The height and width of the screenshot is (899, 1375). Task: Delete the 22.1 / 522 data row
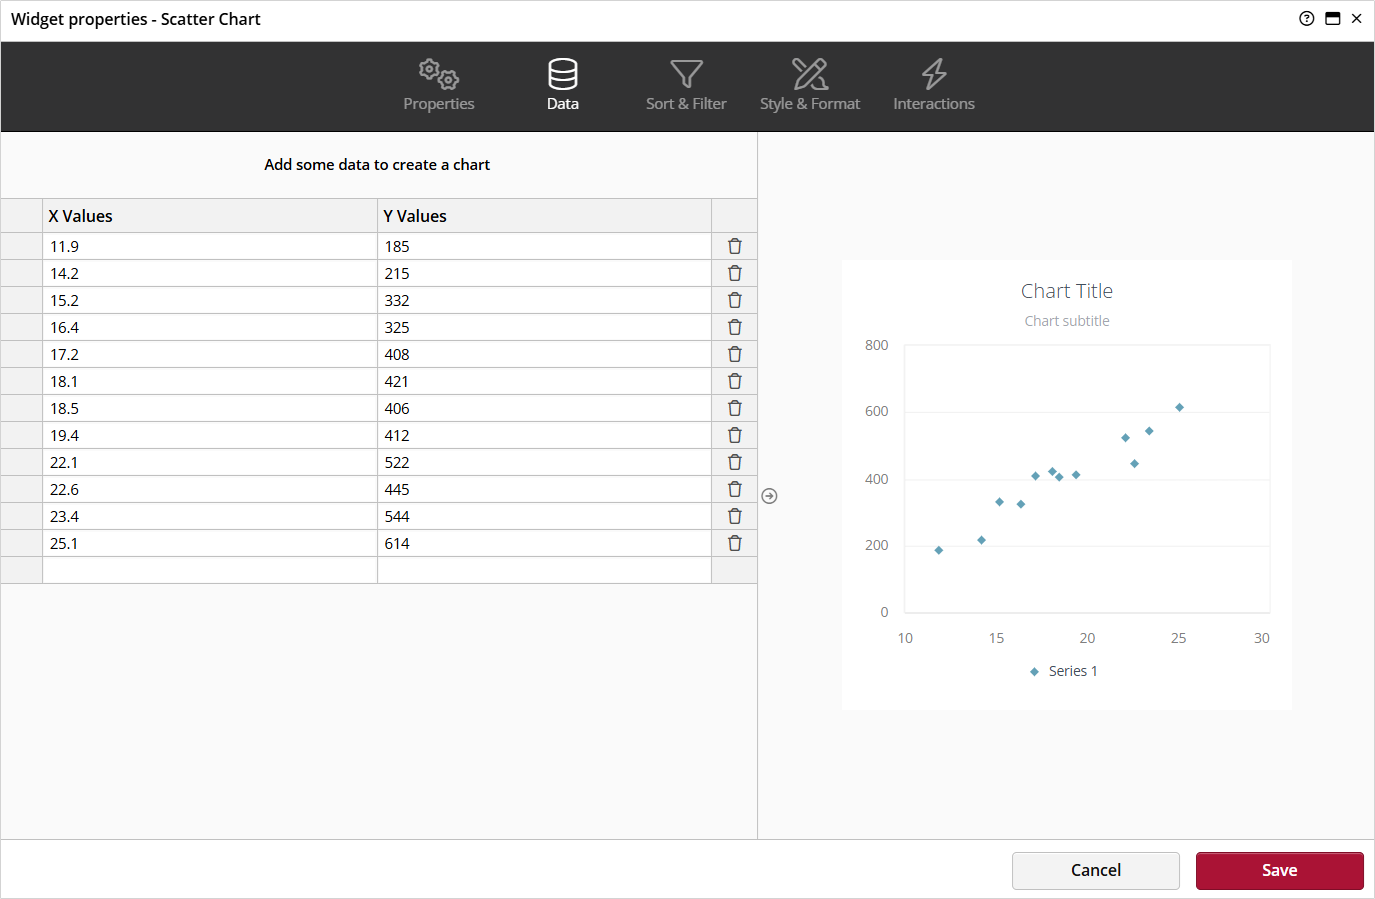click(735, 462)
